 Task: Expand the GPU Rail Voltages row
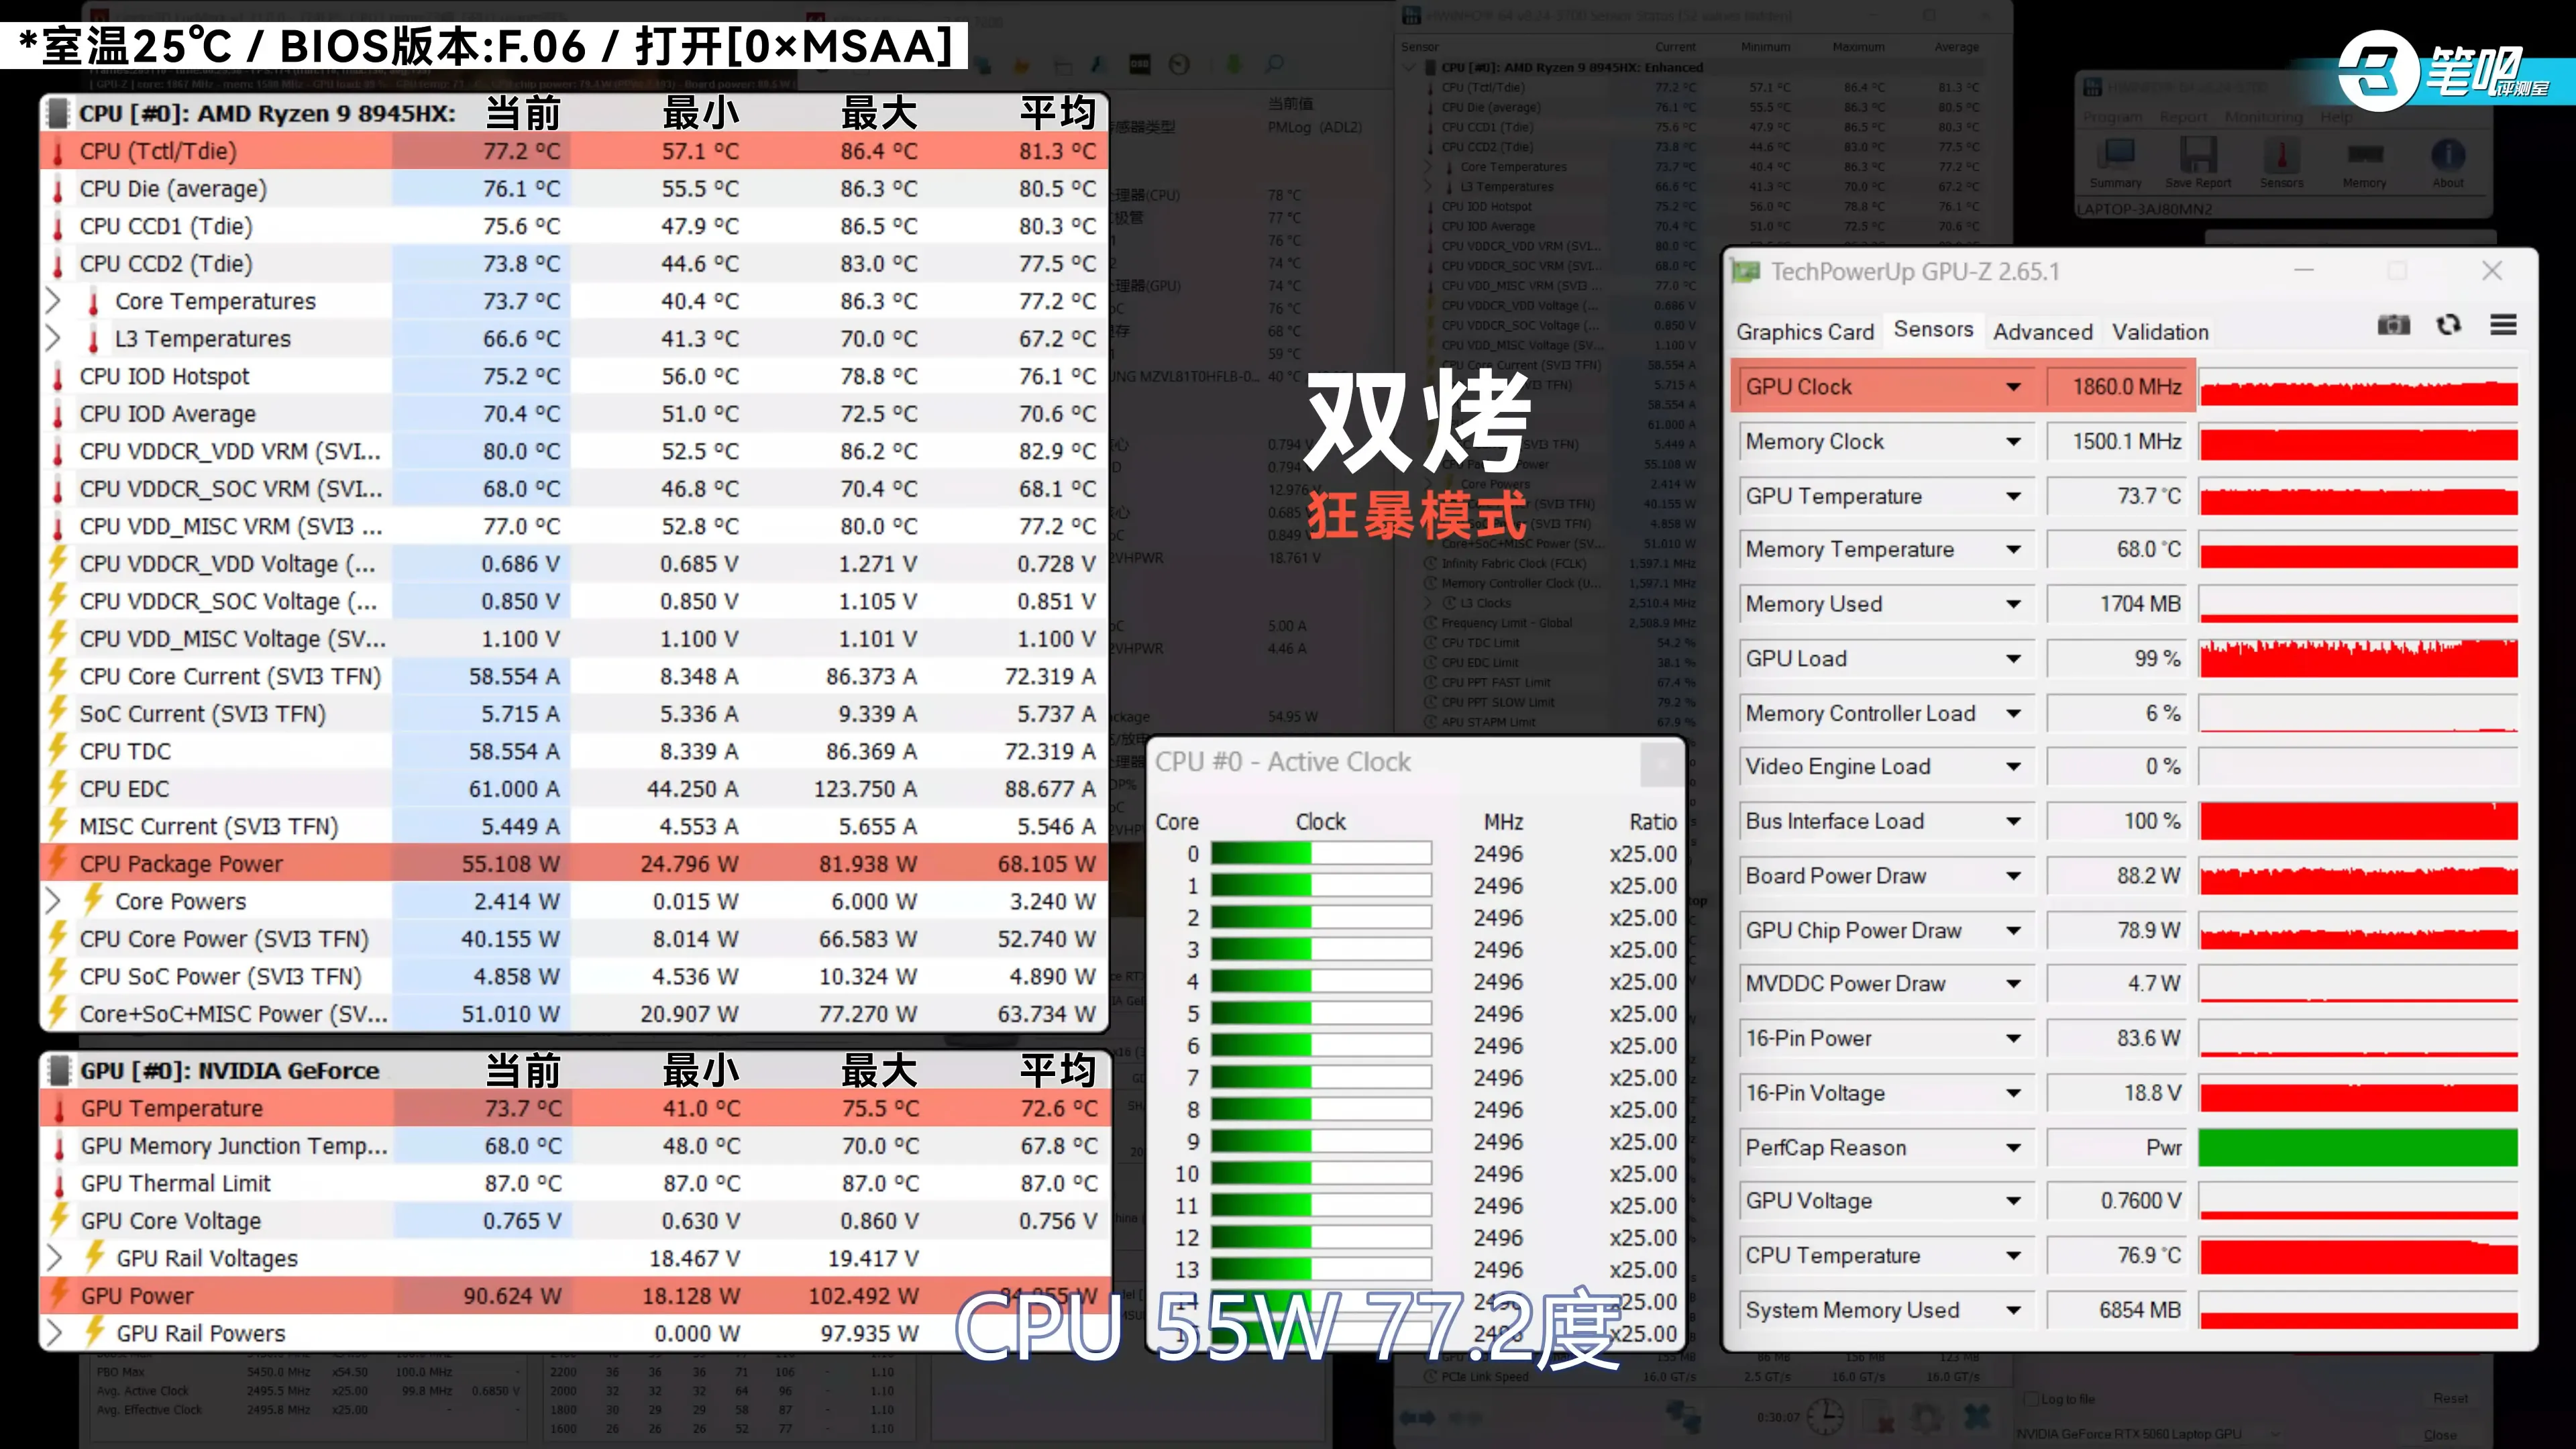(55, 1258)
